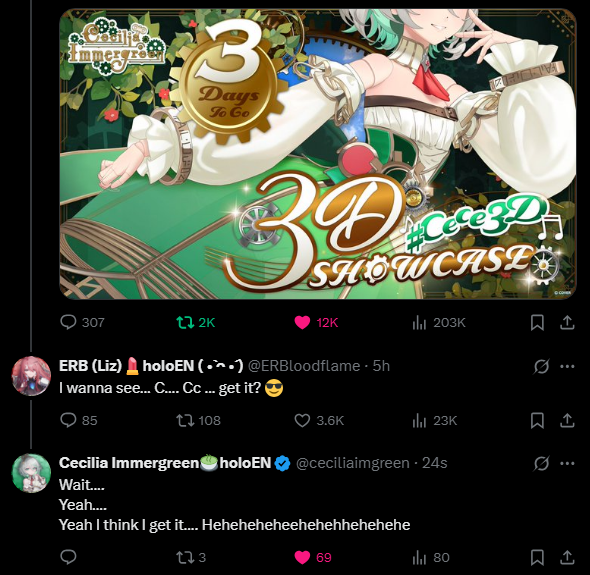Visit the @ERBloodflame profile handle

pyautogui.click(x=304, y=366)
